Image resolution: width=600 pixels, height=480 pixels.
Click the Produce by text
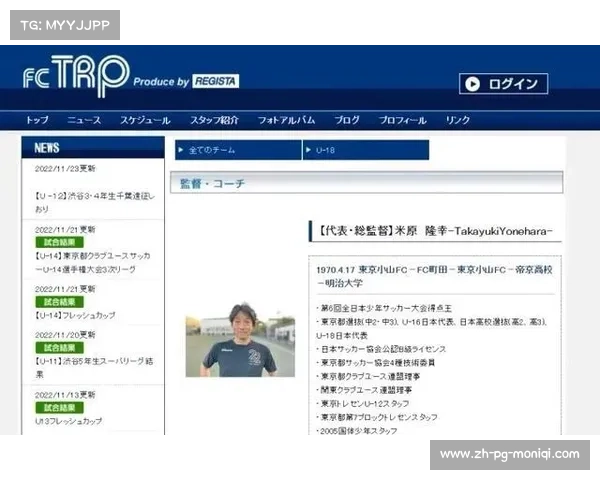coord(161,82)
